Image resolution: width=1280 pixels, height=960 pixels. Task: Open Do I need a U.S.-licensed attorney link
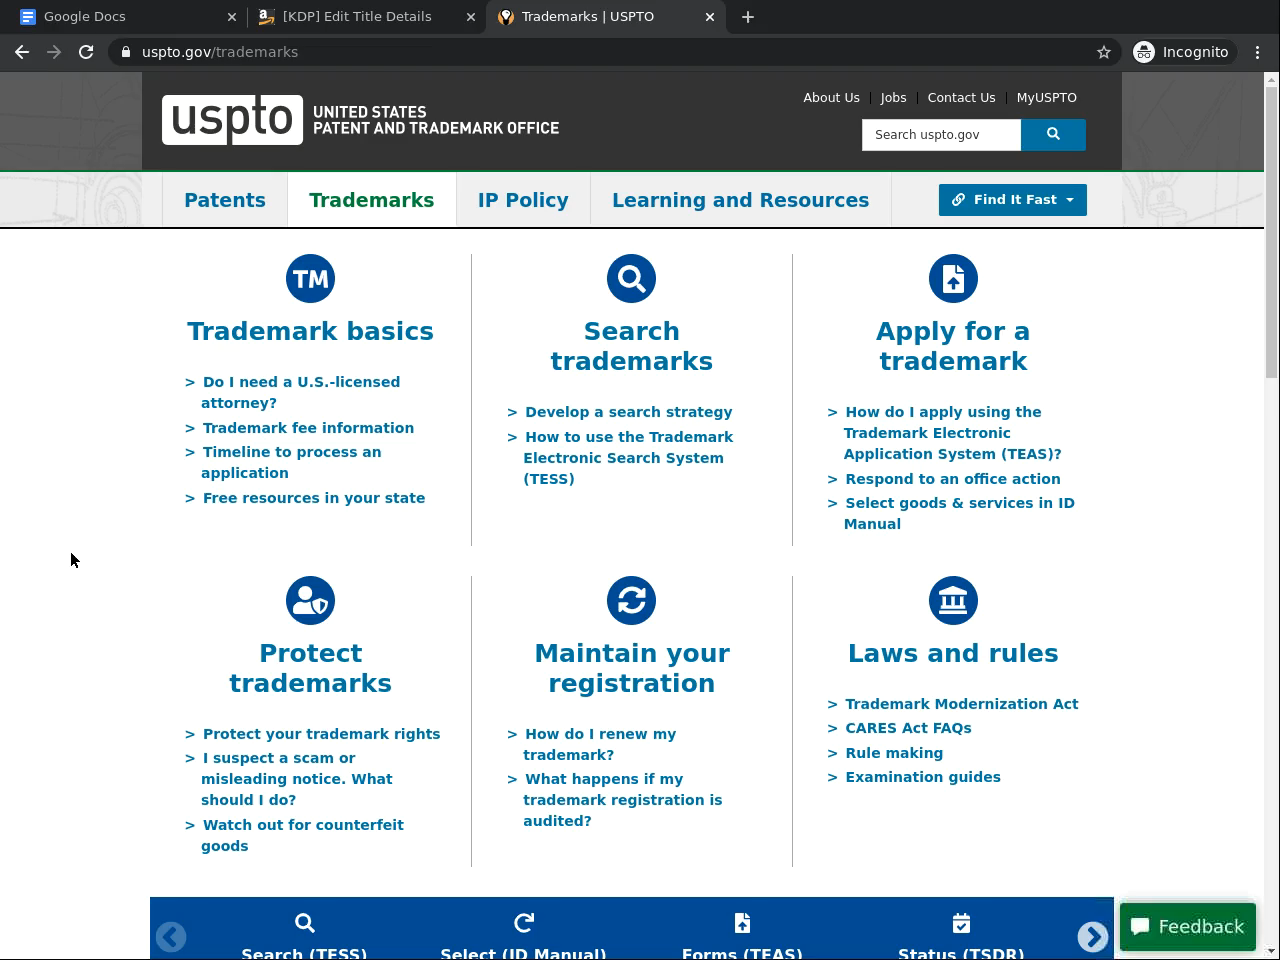(300, 392)
